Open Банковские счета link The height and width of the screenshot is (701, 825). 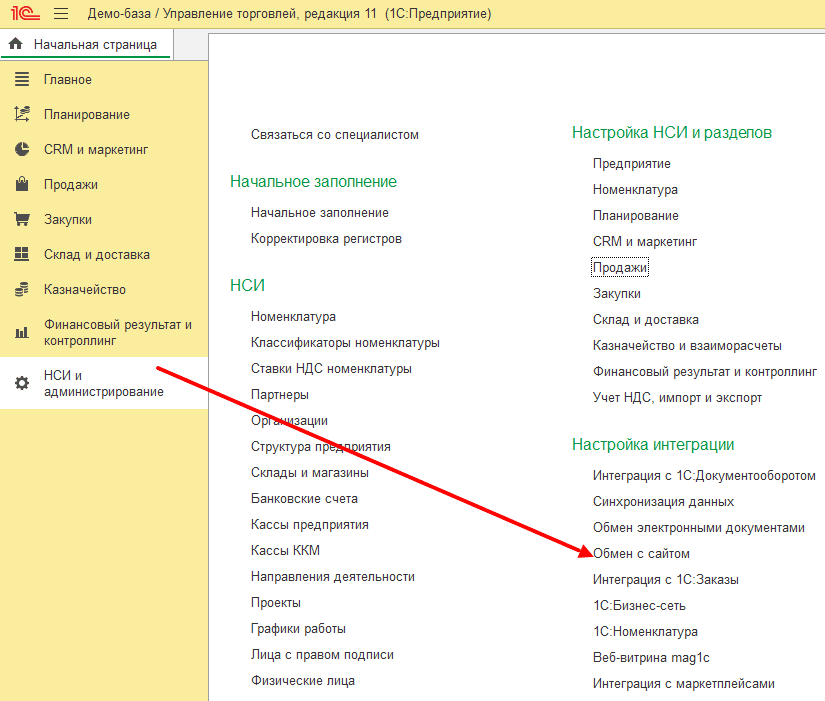[304, 498]
